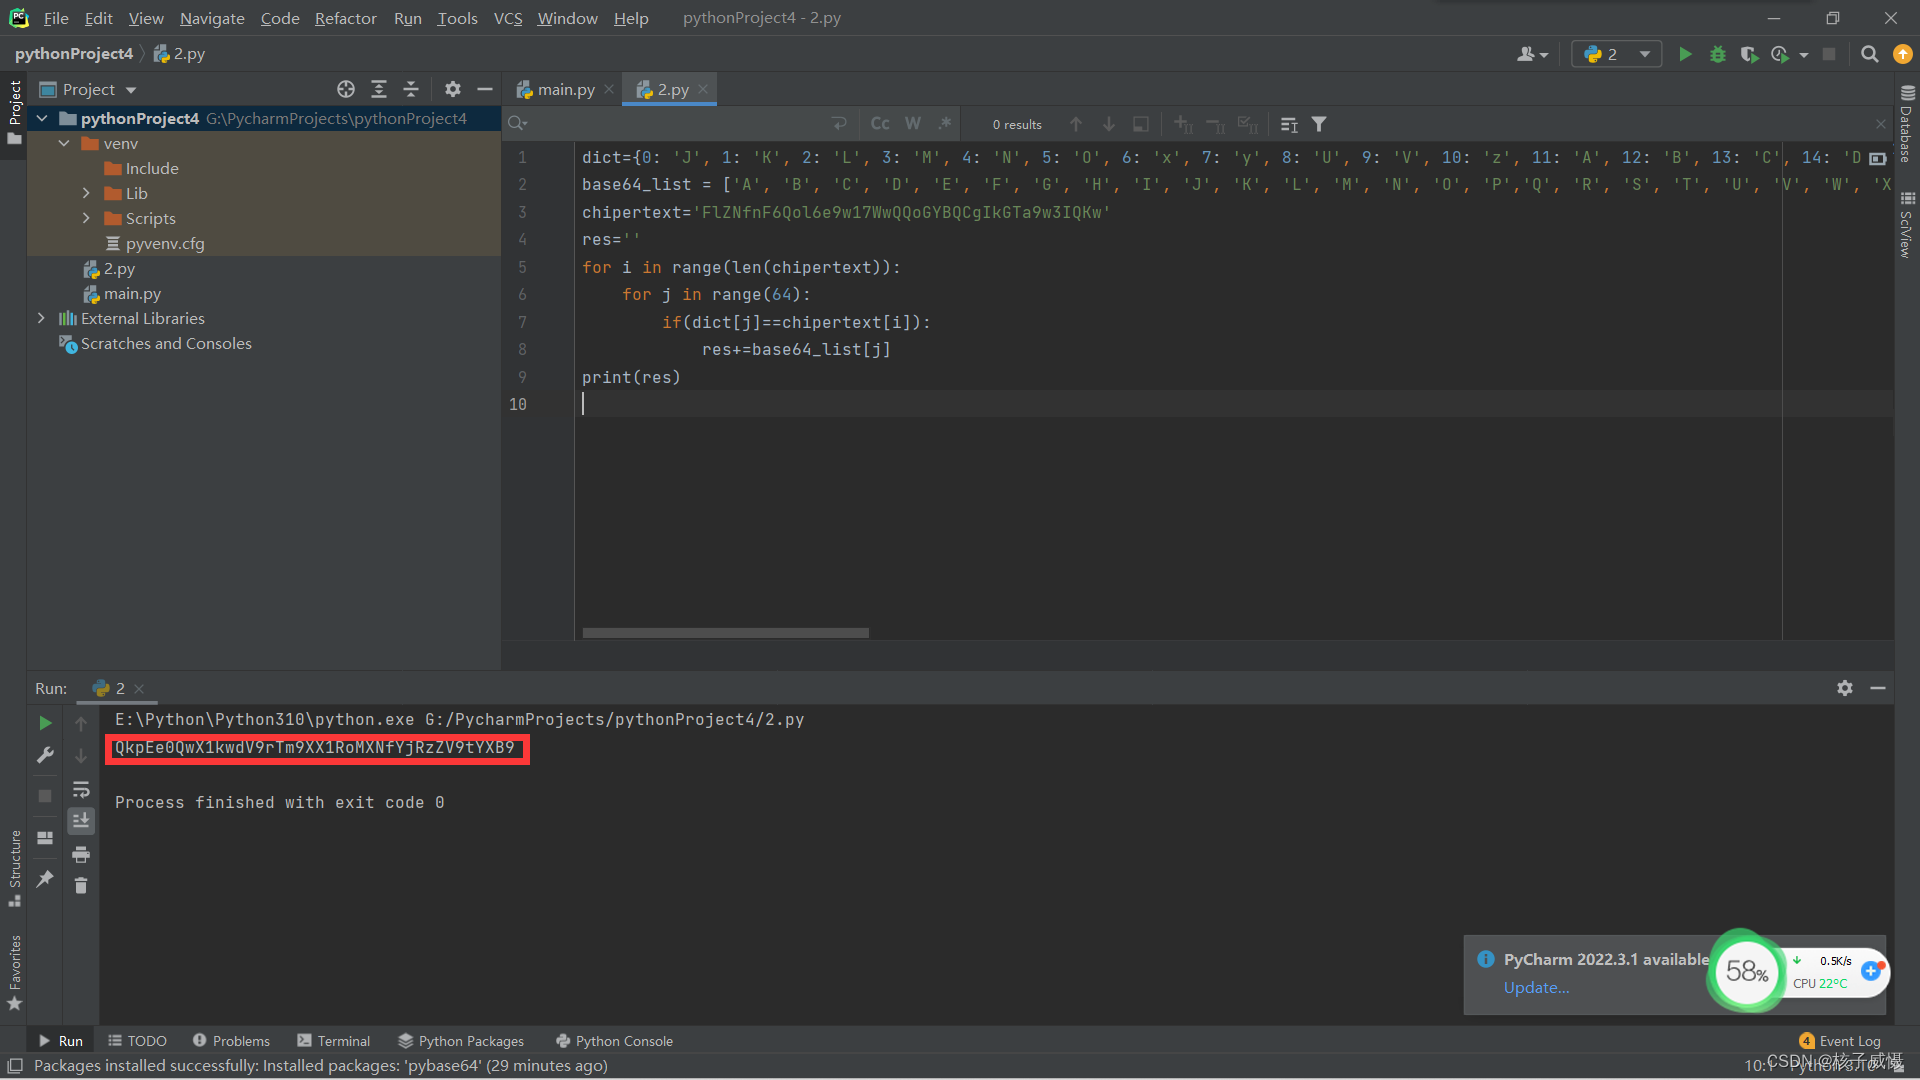The image size is (1920, 1080).
Task: Switch to main.py editor tab
Action: (x=565, y=89)
